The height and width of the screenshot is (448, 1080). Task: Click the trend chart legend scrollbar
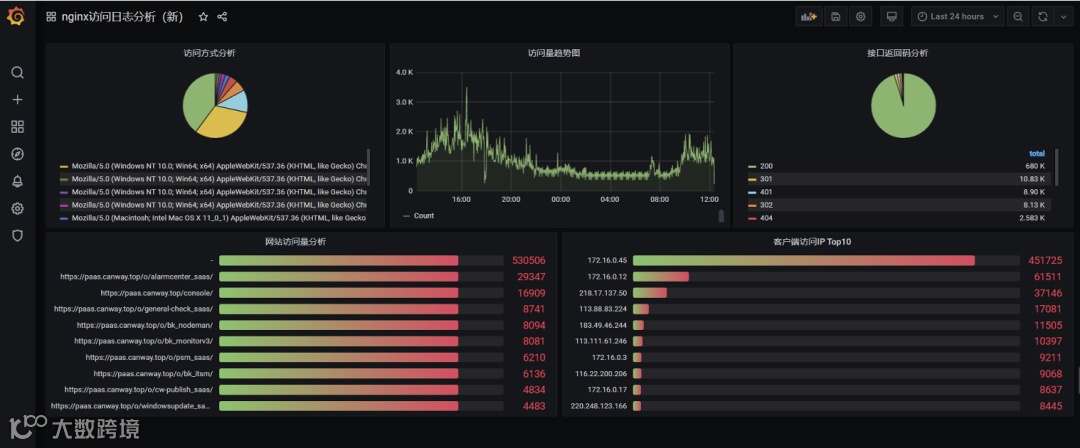point(721,216)
